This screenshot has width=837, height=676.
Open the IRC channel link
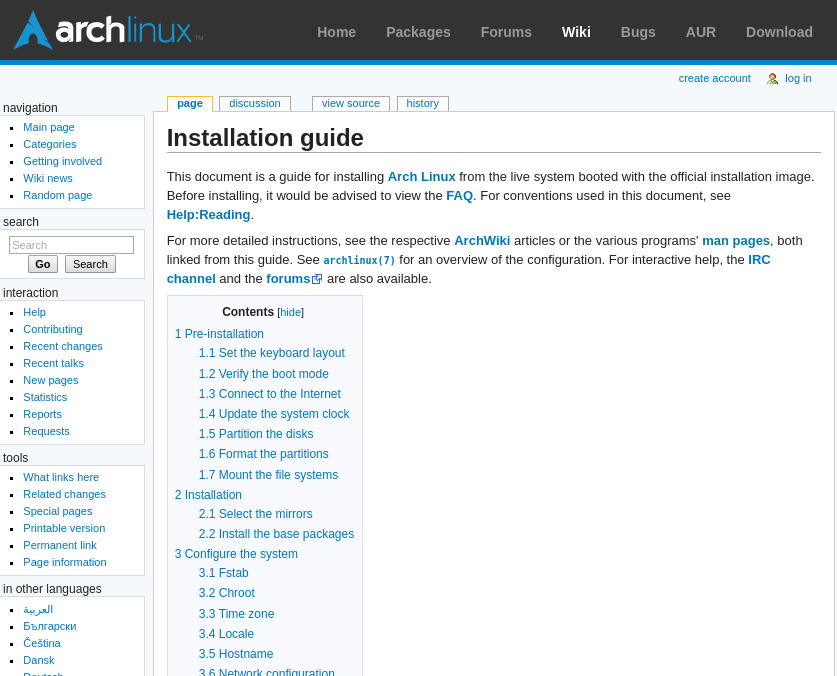click(x=759, y=260)
